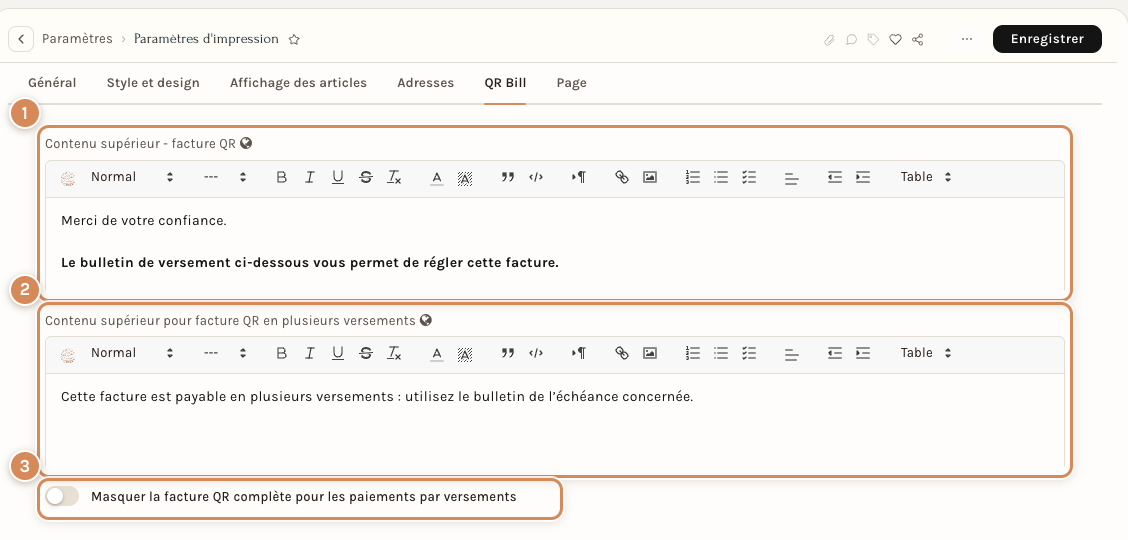Open the Affichage des articles tab
1128x540 pixels.
click(x=299, y=83)
